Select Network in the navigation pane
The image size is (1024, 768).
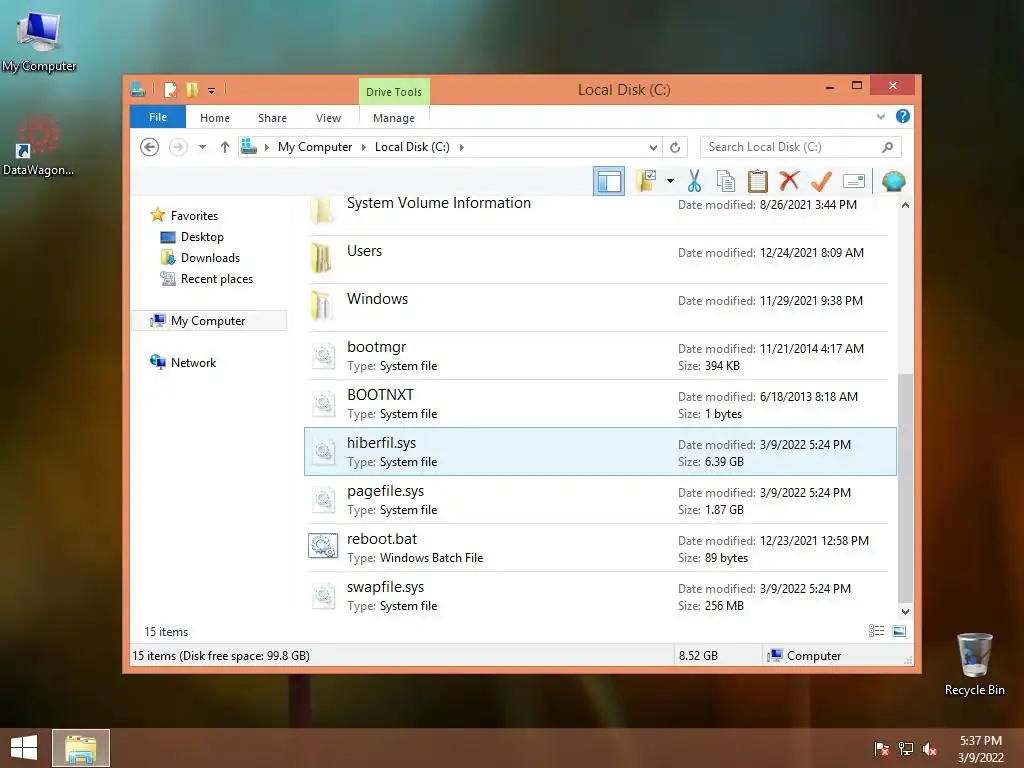click(x=193, y=362)
